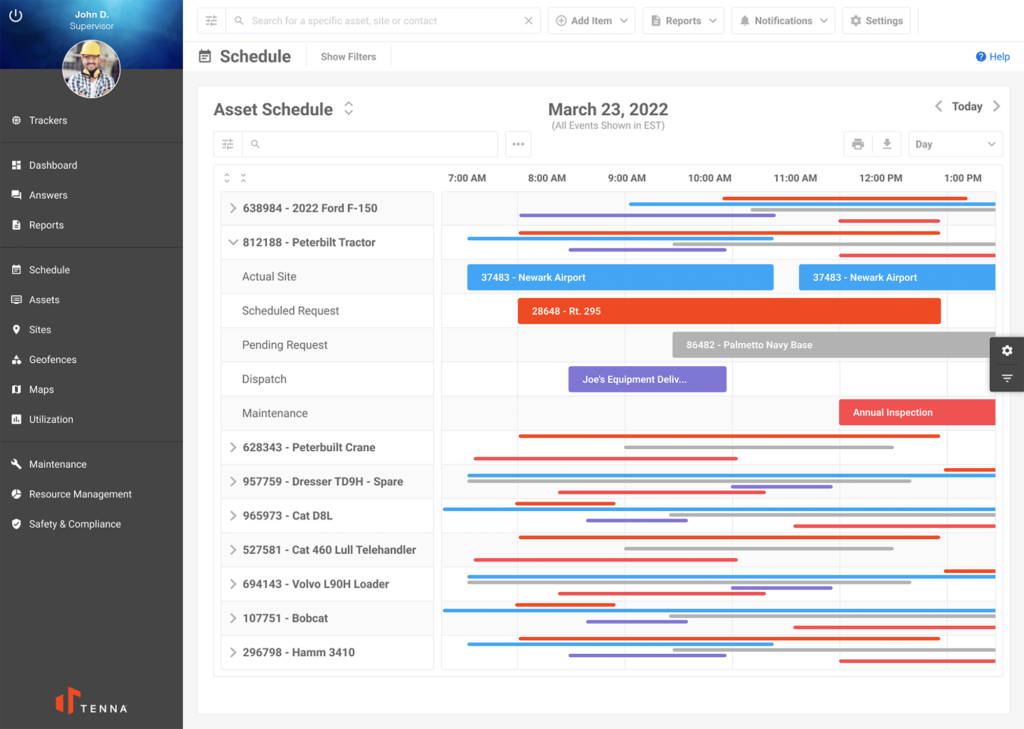Image resolution: width=1024 pixels, height=729 pixels.
Task: Open the Help link
Action: [993, 57]
